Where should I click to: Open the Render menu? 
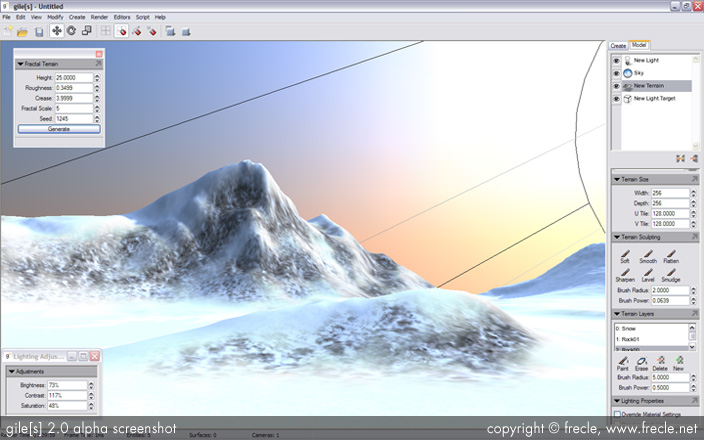[99, 17]
